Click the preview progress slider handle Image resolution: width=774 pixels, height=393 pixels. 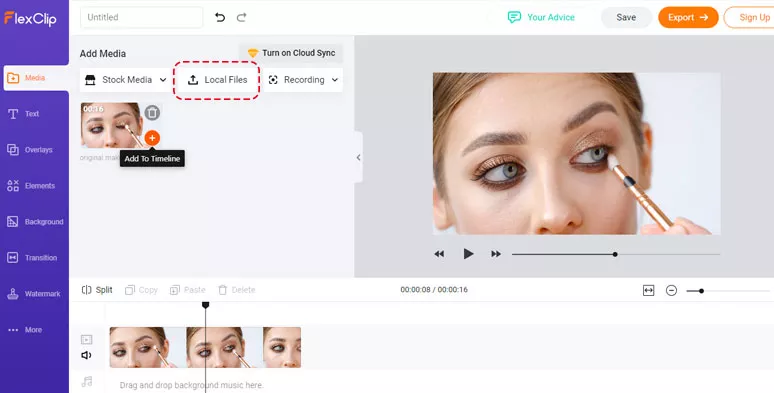[x=615, y=254]
